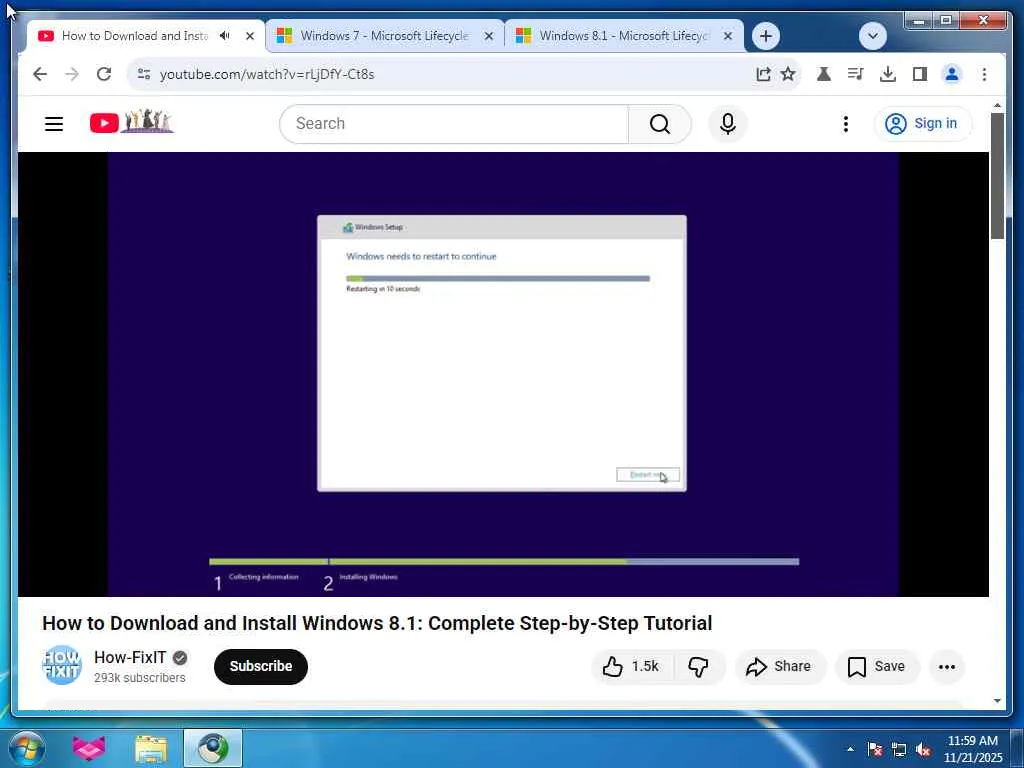Select the How to Download and Install tab
The width and height of the screenshot is (1024, 768).
coord(135,36)
